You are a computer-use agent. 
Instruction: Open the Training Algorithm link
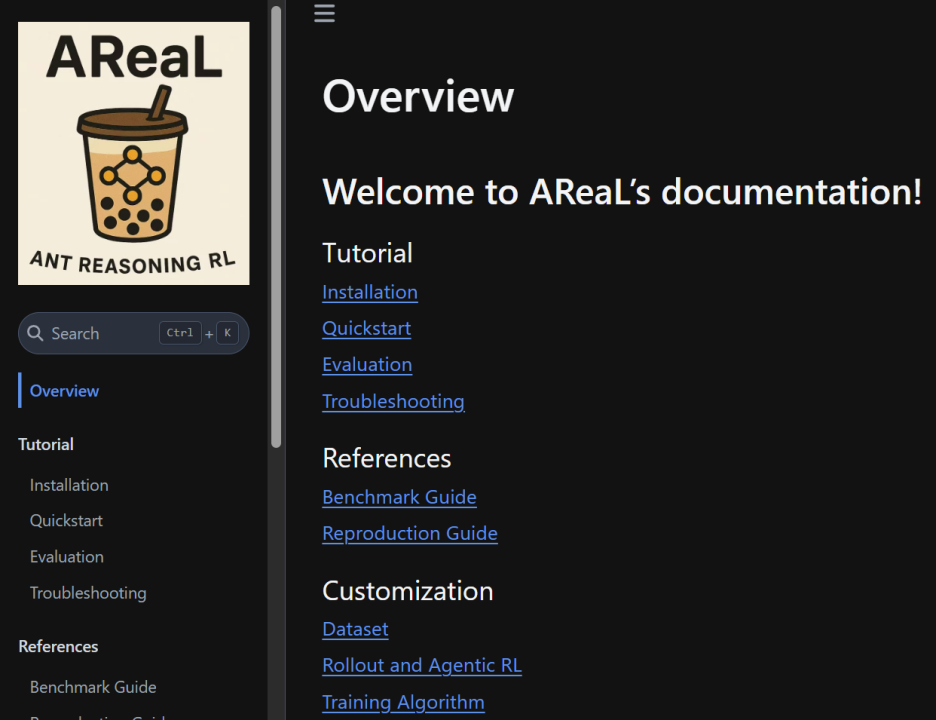coord(404,702)
